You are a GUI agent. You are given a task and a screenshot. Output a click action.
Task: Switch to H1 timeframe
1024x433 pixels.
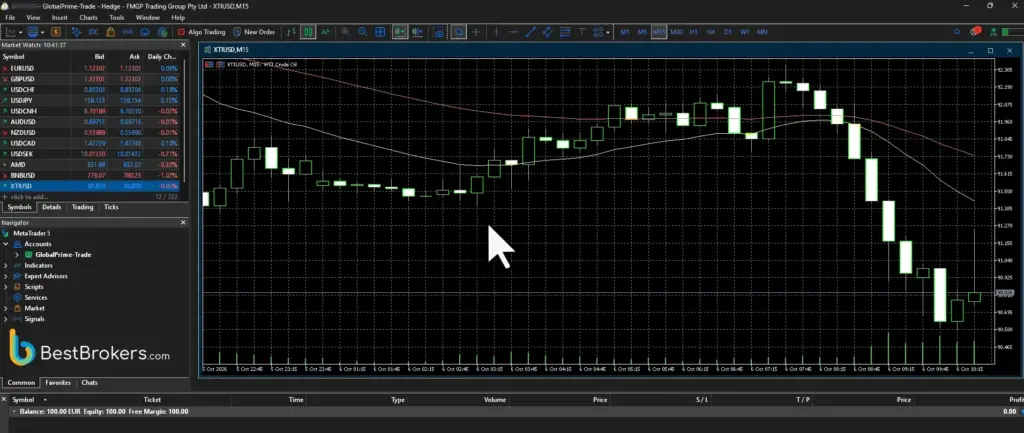tap(694, 32)
